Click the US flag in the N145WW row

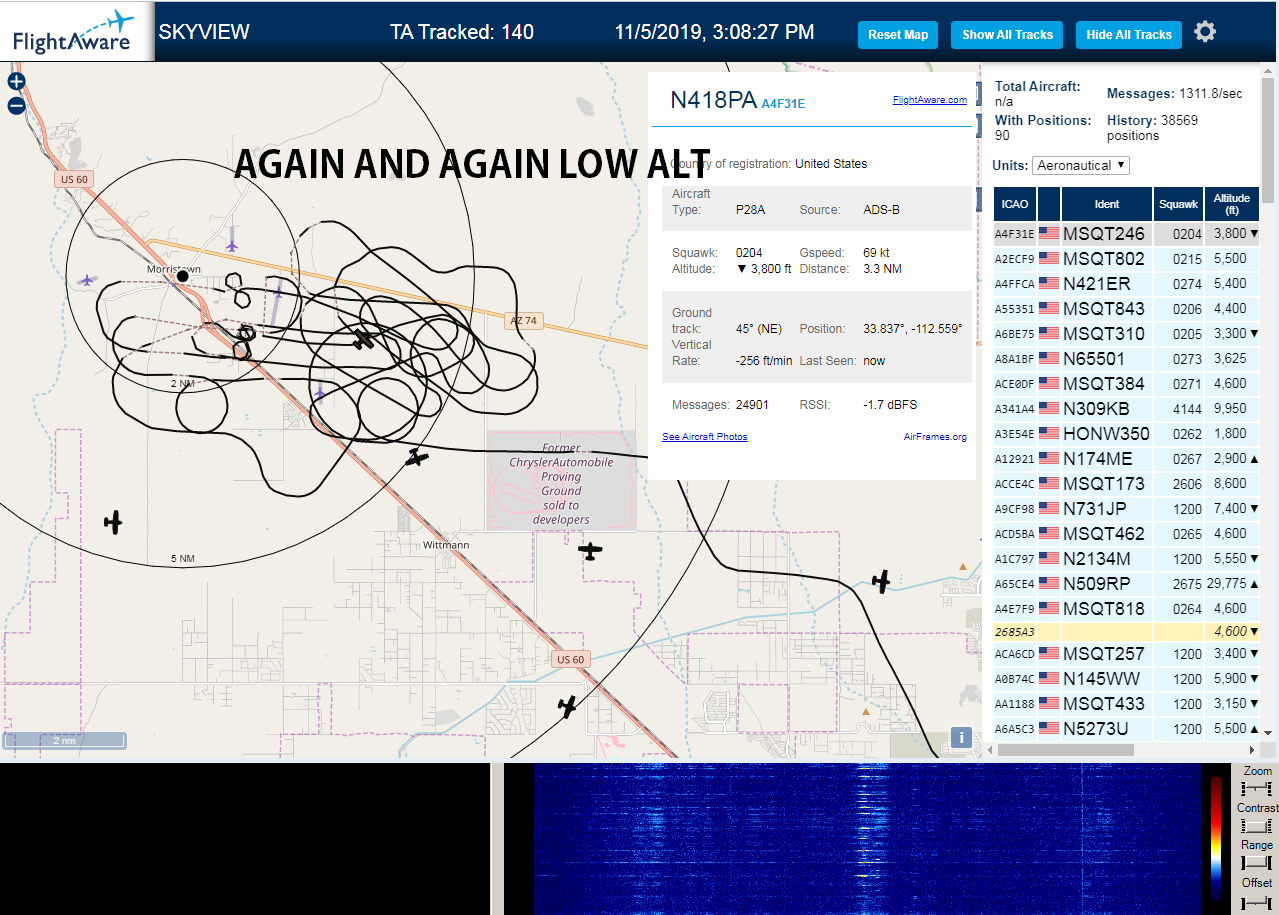click(x=1049, y=679)
